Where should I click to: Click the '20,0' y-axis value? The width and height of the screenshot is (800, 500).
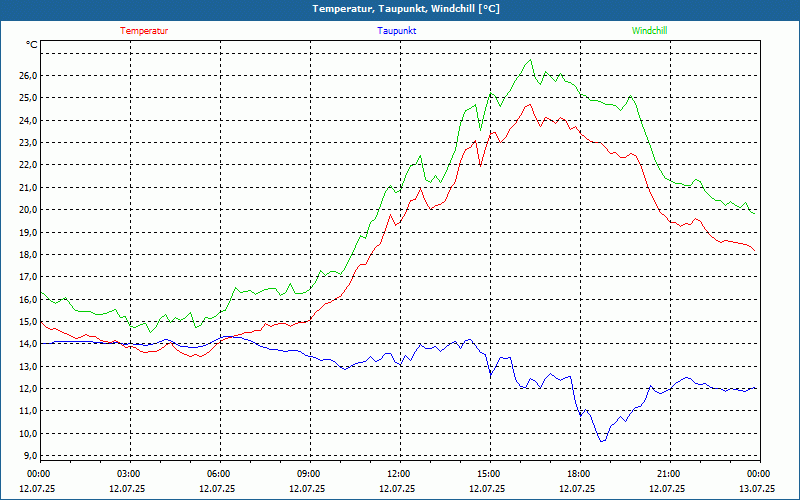tap(28, 210)
